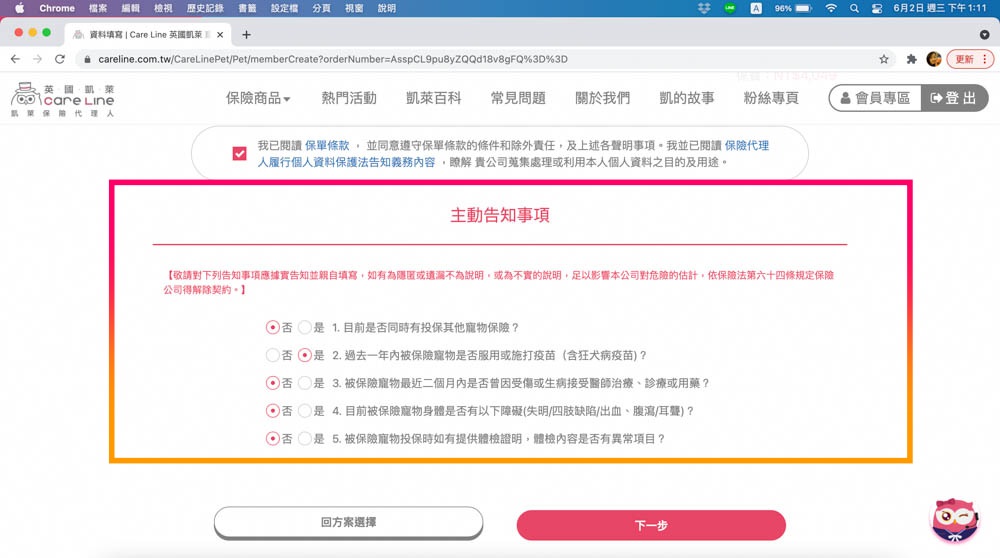This screenshot has width=1000, height=558.
Task: Select 否 for question 1 other pet insurance
Action: pos(272,327)
